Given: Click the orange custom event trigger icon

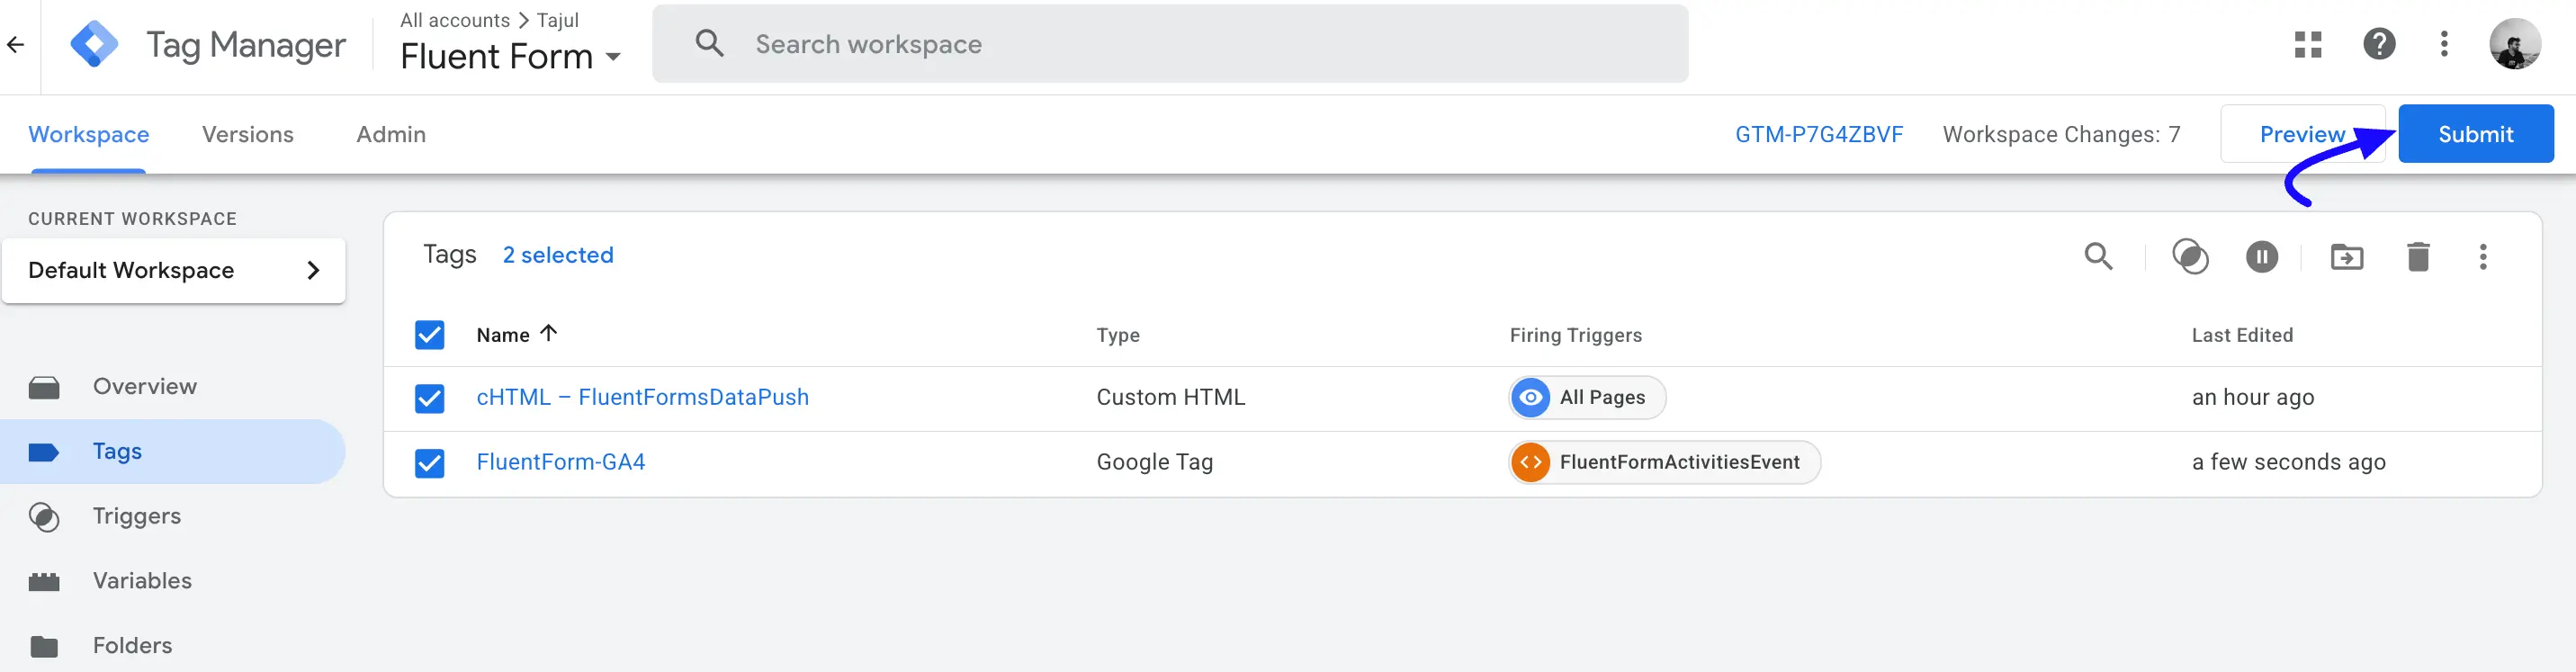Looking at the screenshot, I should click(1530, 462).
